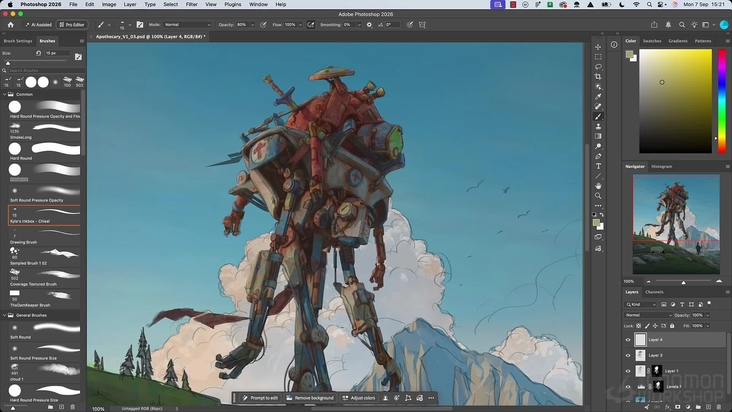Viewport: 732px width, 412px height.
Task: Select the Zoom tool
Action: [598, 196]
